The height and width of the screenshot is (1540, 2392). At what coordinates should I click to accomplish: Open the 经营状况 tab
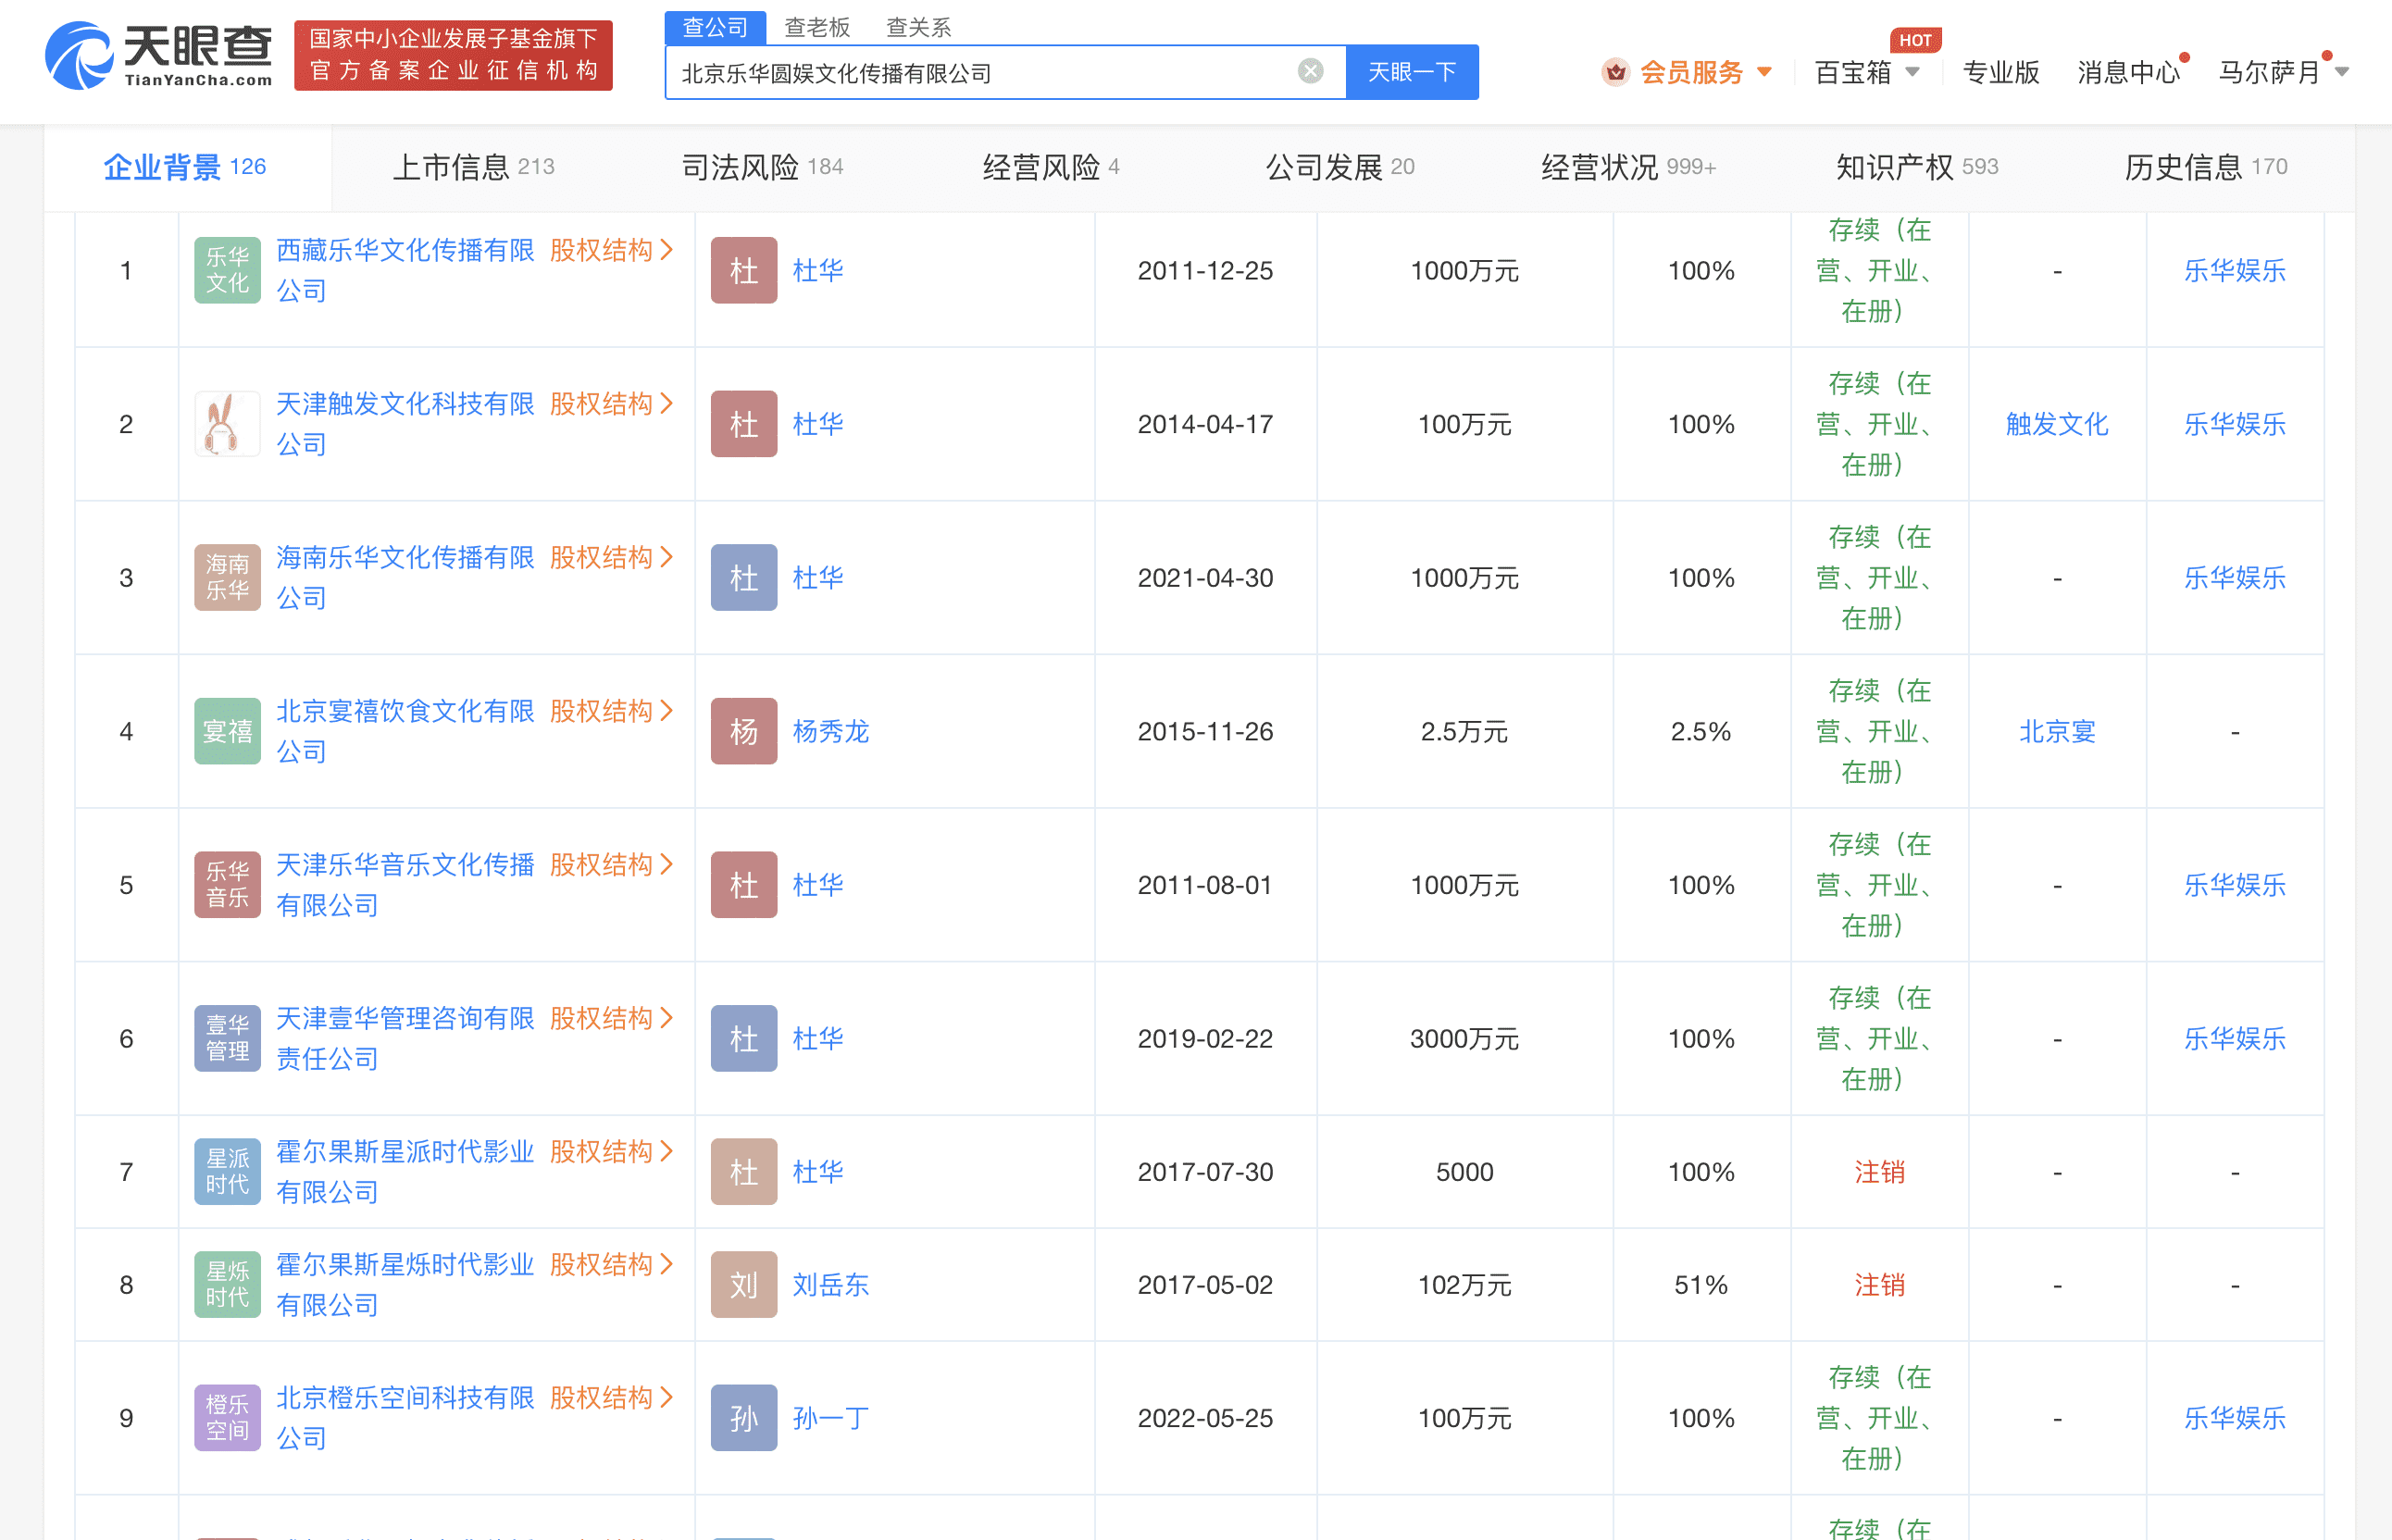(1628, 167)
